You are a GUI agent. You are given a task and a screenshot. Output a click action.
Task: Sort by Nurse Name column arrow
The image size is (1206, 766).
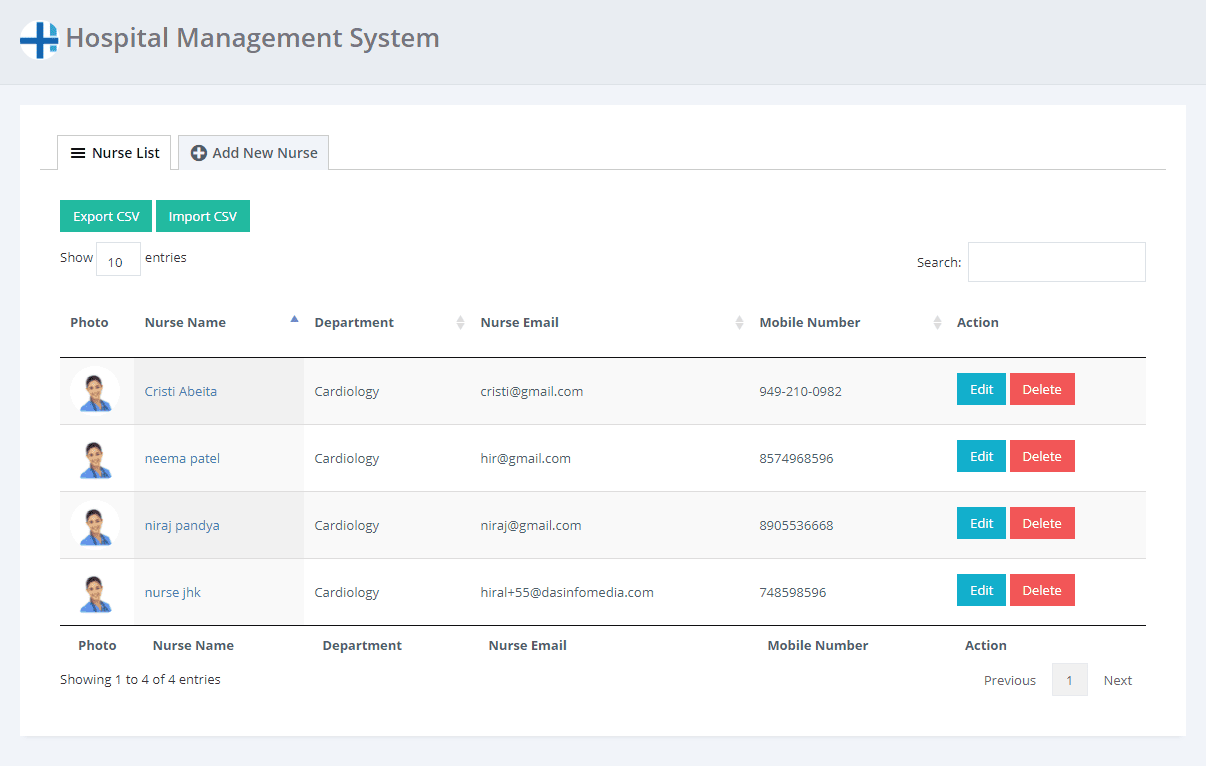coord(294,320)
